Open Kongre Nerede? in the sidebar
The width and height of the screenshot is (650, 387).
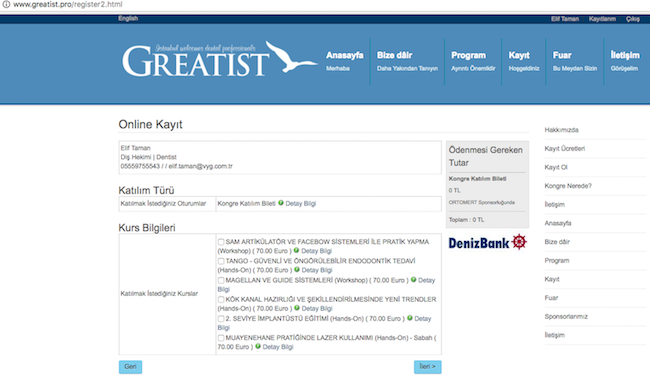pyautogui.click(x=568, y=186)
